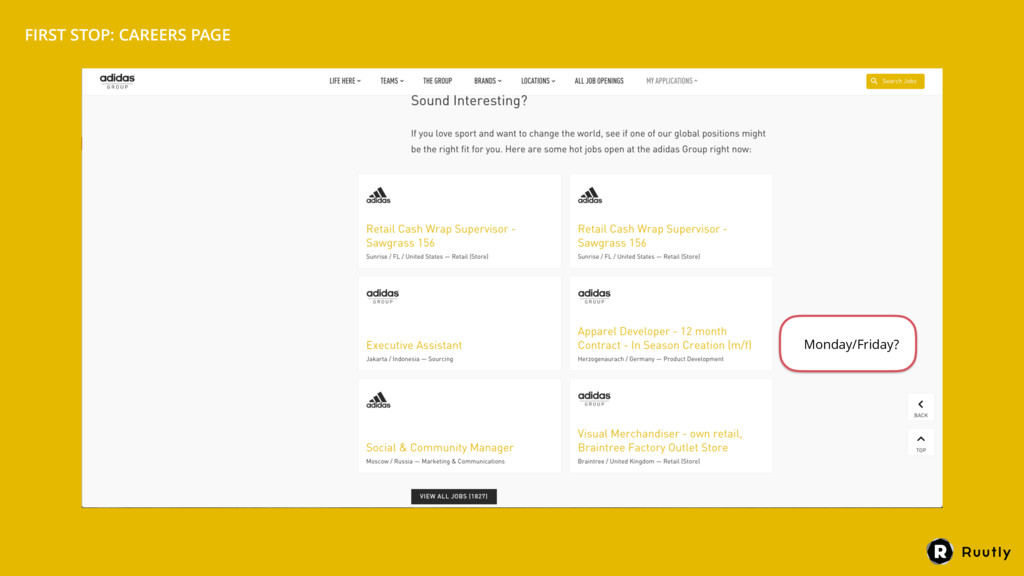Click the Top arrow button
Viewport: 1024px width, 576px height.
pyautogui.click(x=921, y=443)
